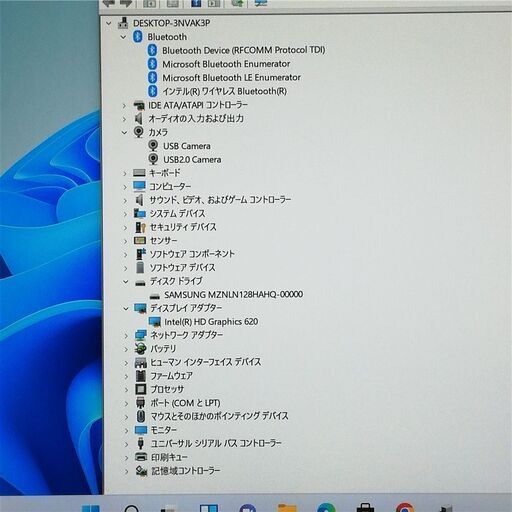The height and width of the screenshot is (512, 512).
Task: Select the DESKTOP-3NVAK3P computer root icon
Action: tap(123, 23)
